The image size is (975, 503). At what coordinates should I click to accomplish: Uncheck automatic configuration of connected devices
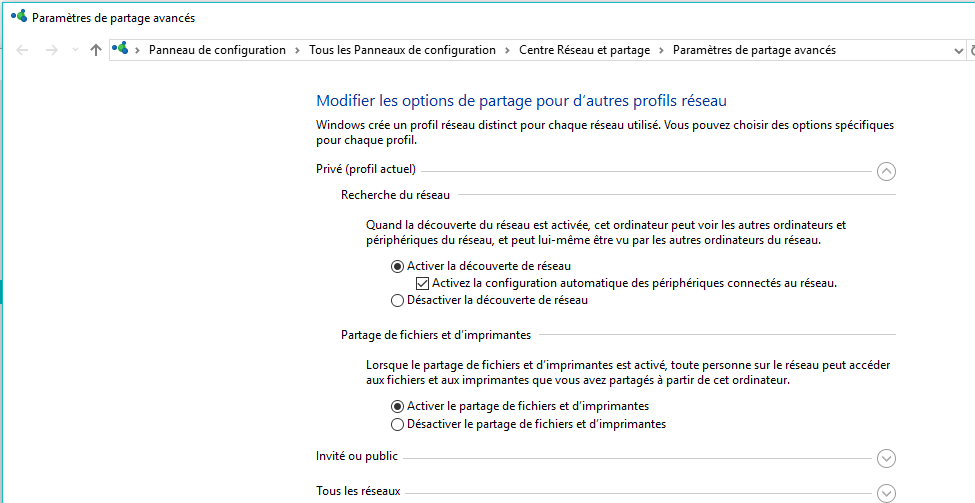422,283
